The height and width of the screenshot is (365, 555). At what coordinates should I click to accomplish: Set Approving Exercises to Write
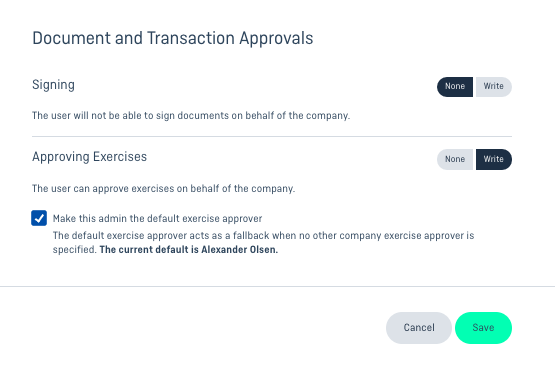tap(494, 159)
